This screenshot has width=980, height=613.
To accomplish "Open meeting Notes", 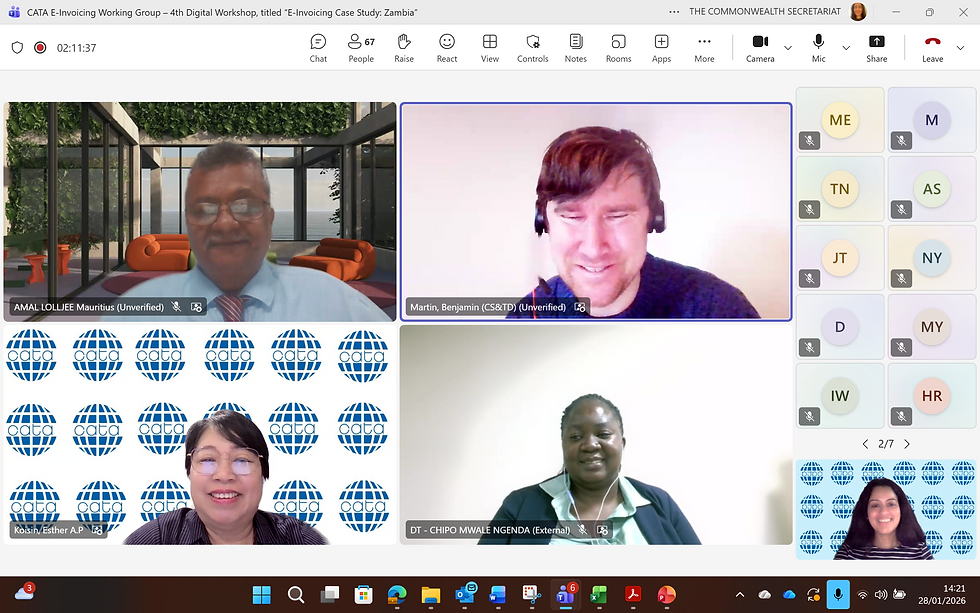I will click(x=576, y=48).
